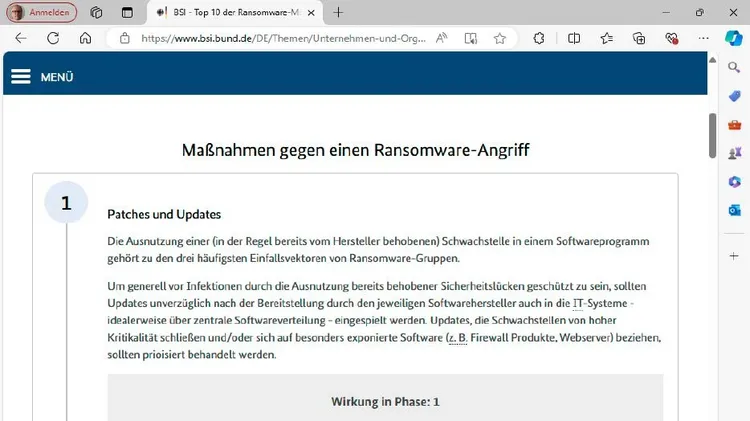Viewport: 750px width, 421px height.
Task: Open the tab actions menu icon
Action: (x=127, y=12)
